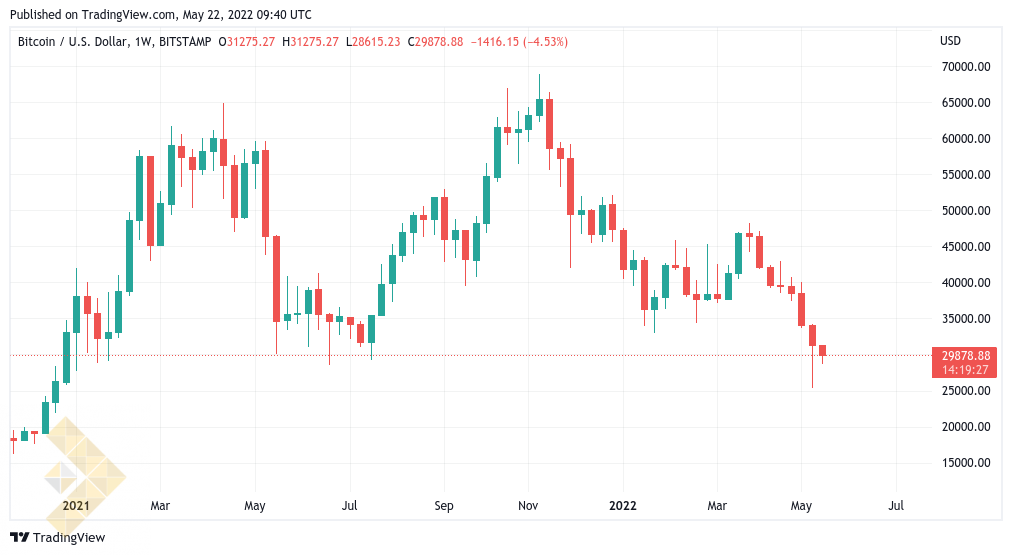This screenshot has height=555, width=1012.
Task: Open the TradingView text link
Action: (x=68, y=537)
